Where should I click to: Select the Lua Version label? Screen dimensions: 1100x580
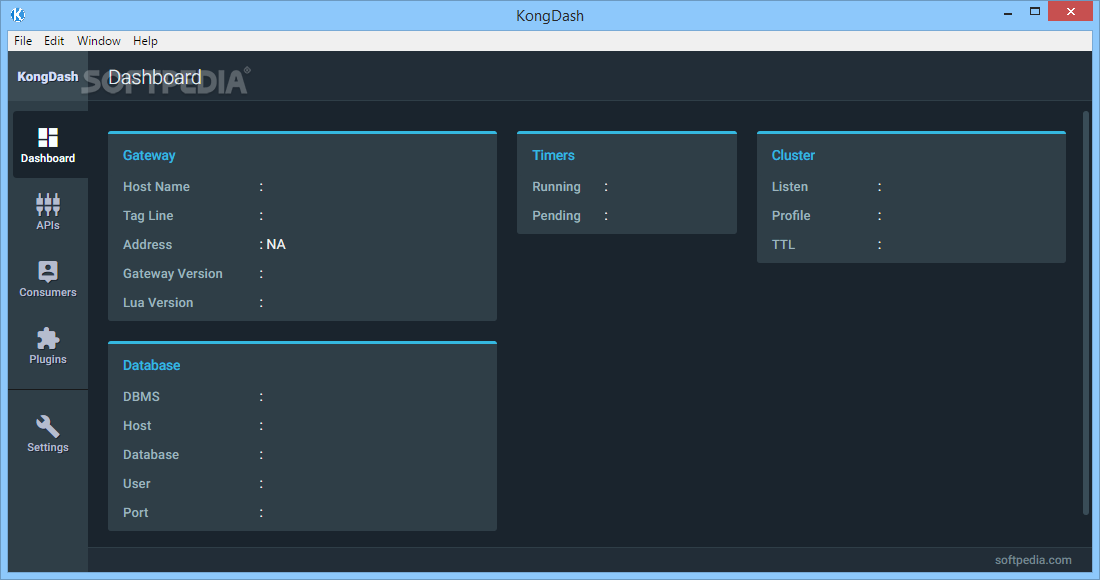158,303
